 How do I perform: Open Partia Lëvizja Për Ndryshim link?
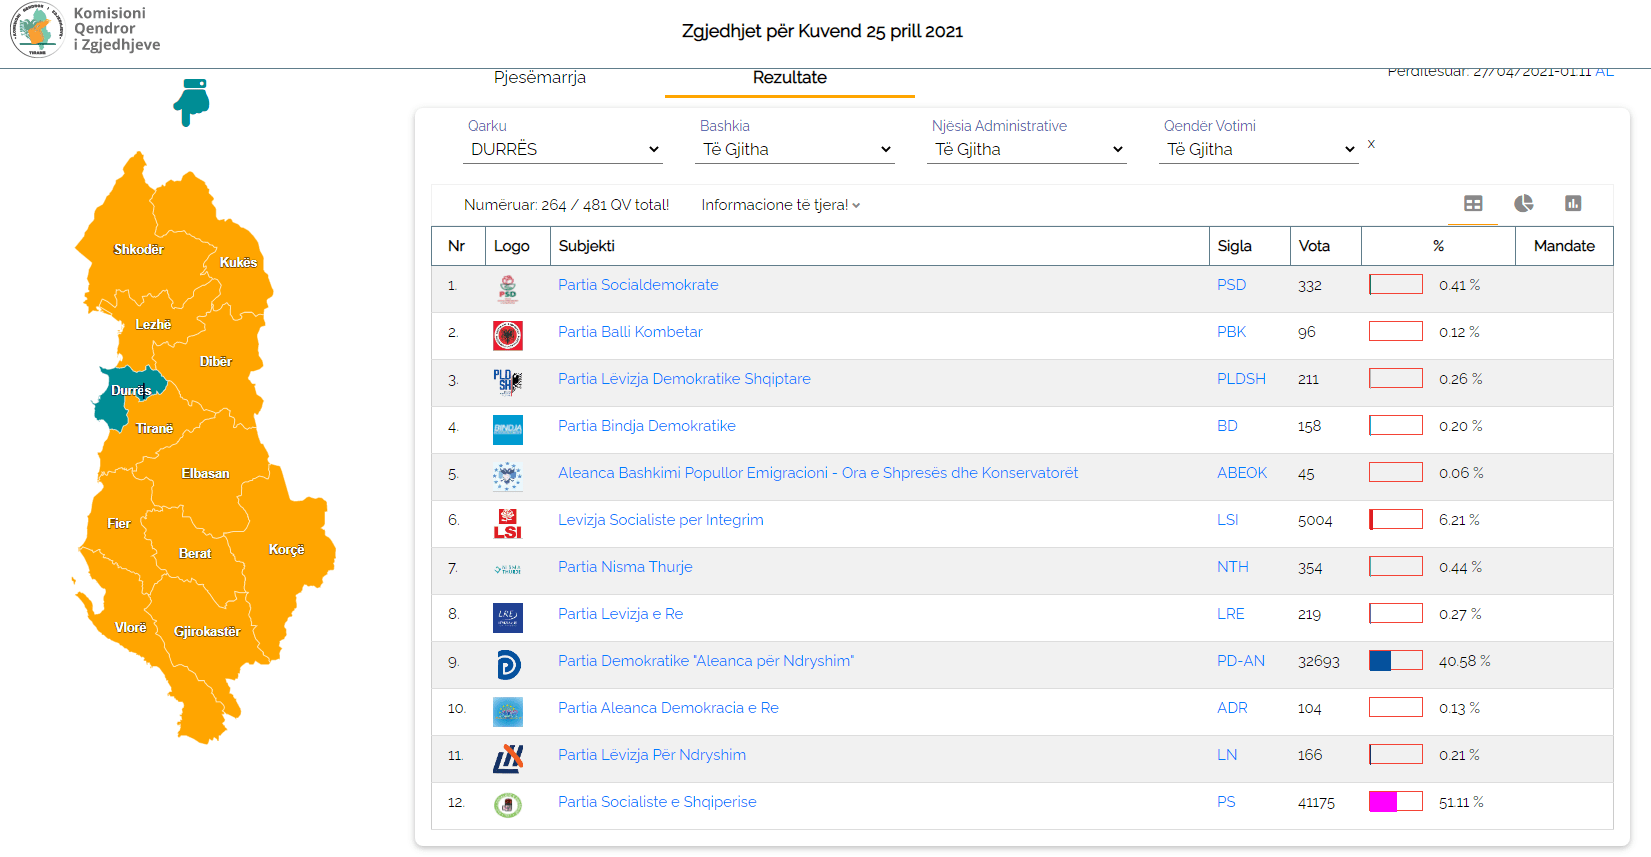pos(652,755)
